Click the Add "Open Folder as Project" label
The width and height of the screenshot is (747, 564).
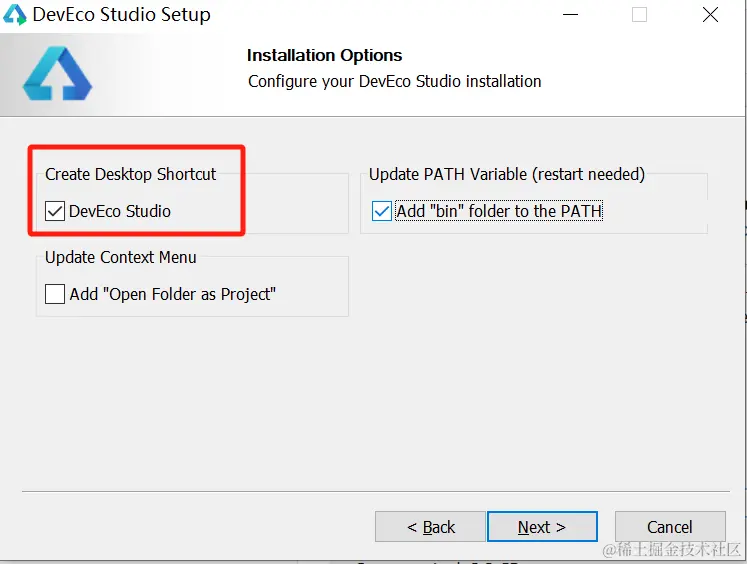(x=172, y=294)
